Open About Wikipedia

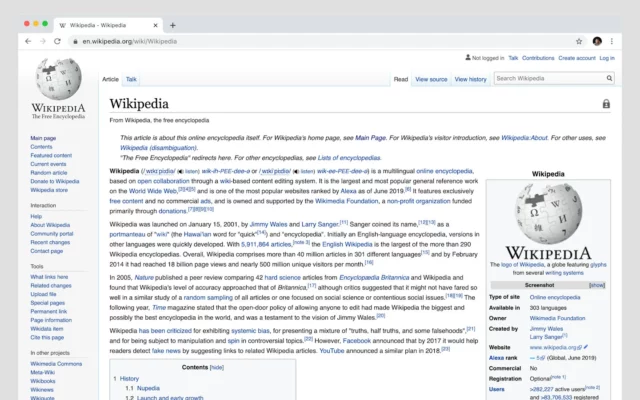pyautogui.click(x=50, y=224)
